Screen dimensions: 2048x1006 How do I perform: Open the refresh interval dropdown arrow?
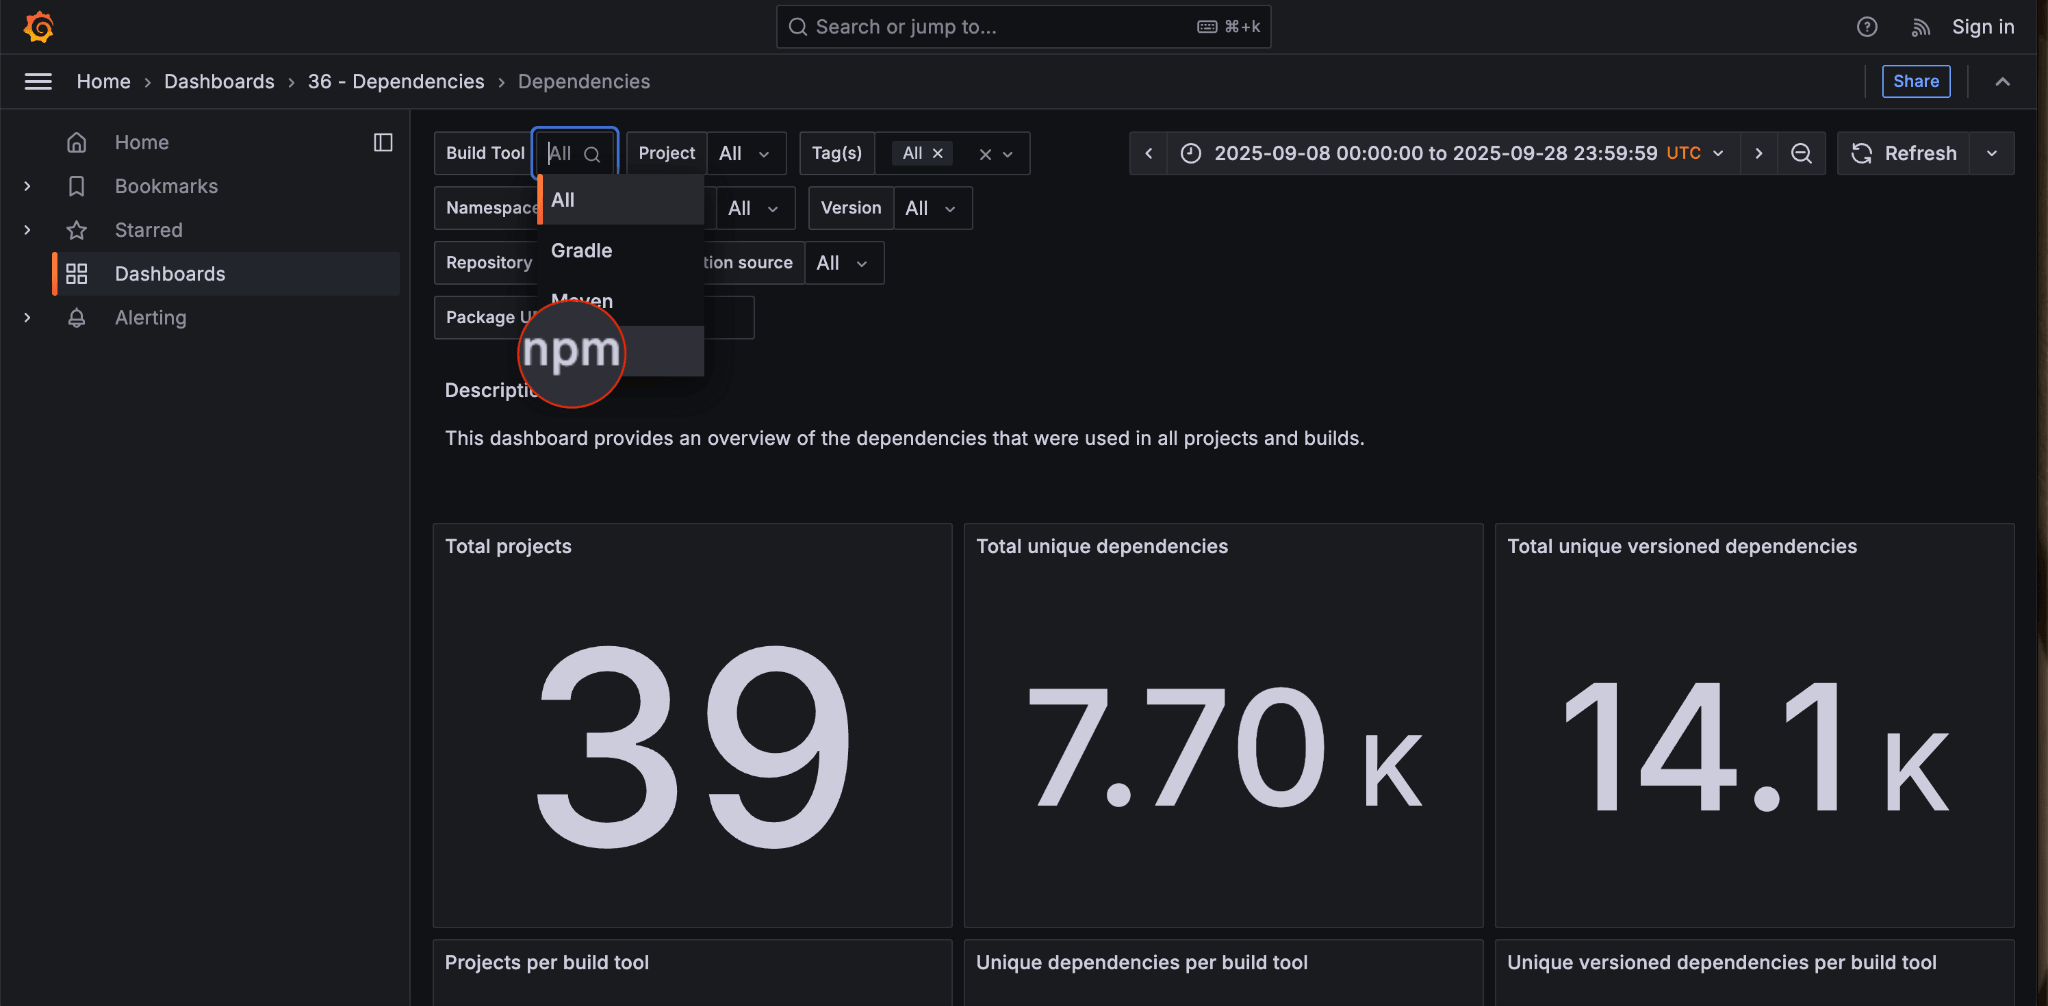pyautogui.click(x=1992, y=153)
